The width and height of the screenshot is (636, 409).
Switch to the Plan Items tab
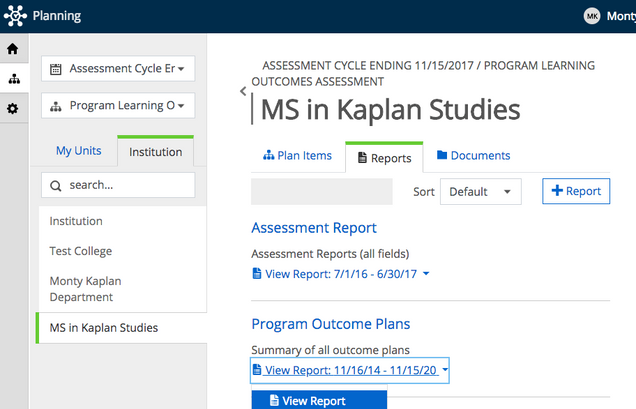point(297,155)
